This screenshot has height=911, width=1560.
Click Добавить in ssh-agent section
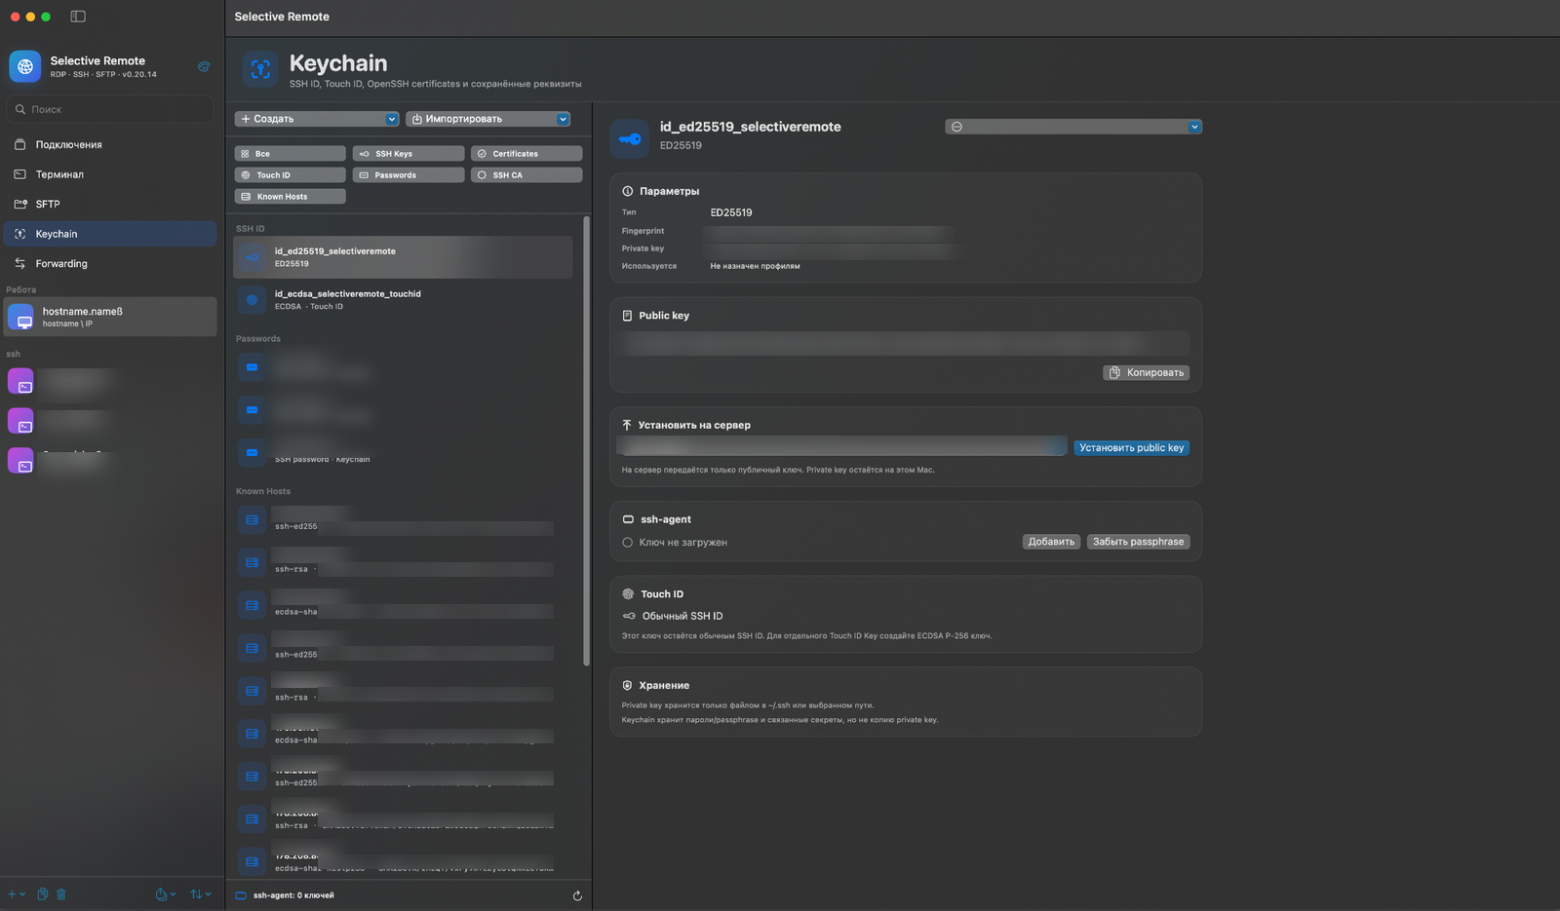tap(1051, 542)
